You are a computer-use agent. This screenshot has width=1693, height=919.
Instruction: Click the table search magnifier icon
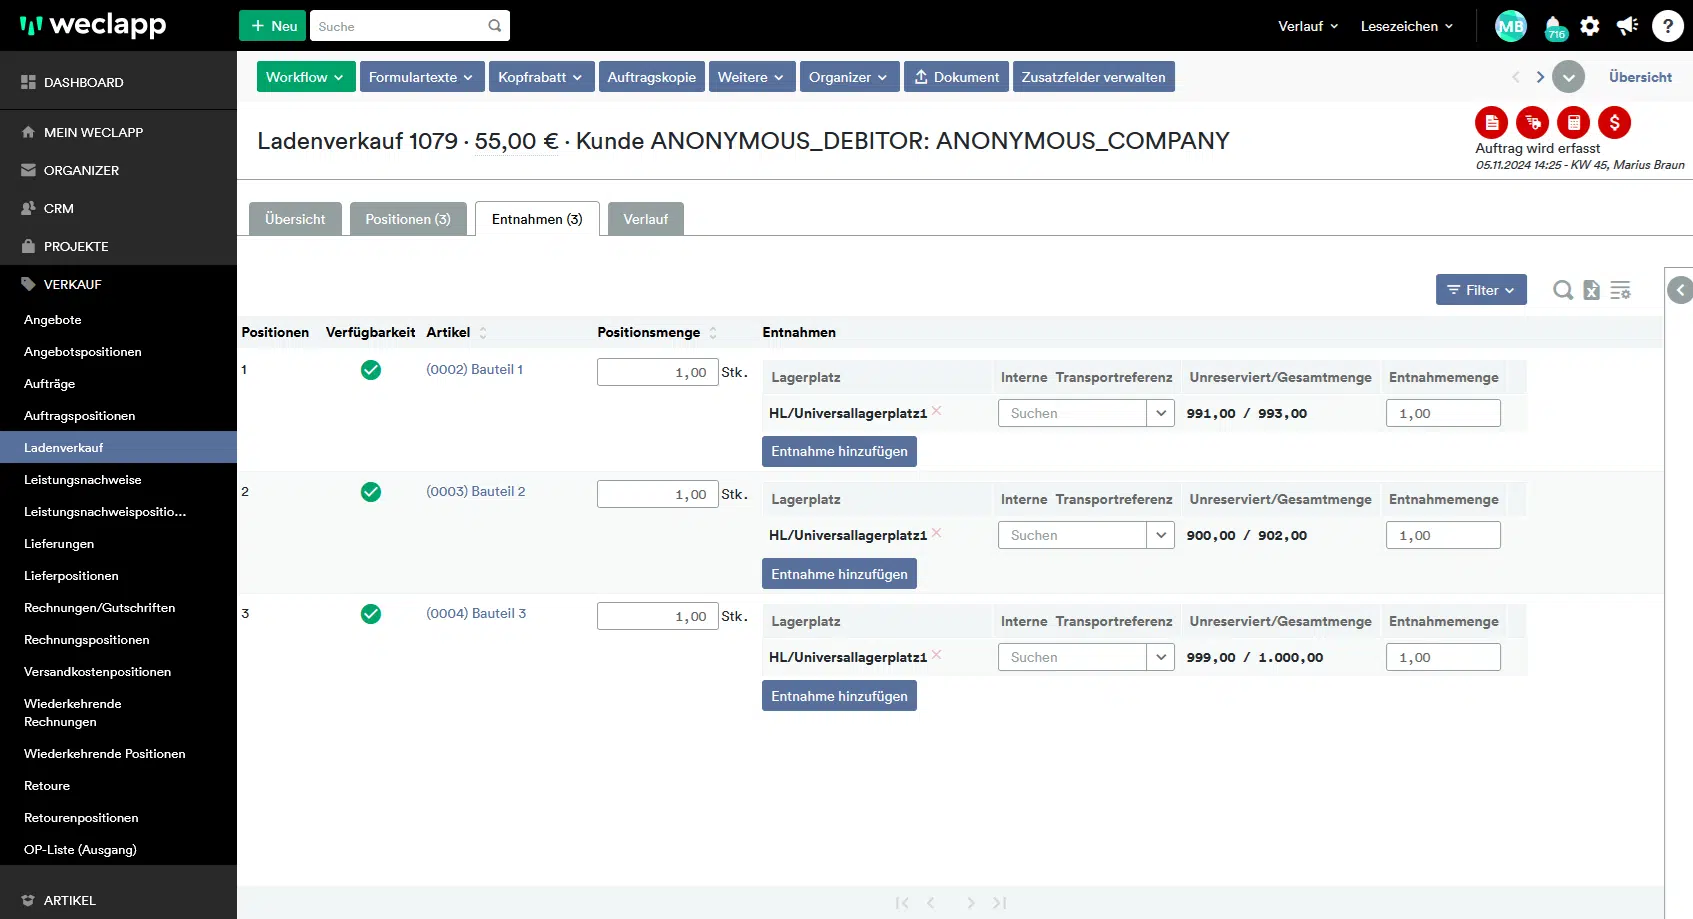pyautogui.click(x=1562, y=290)
